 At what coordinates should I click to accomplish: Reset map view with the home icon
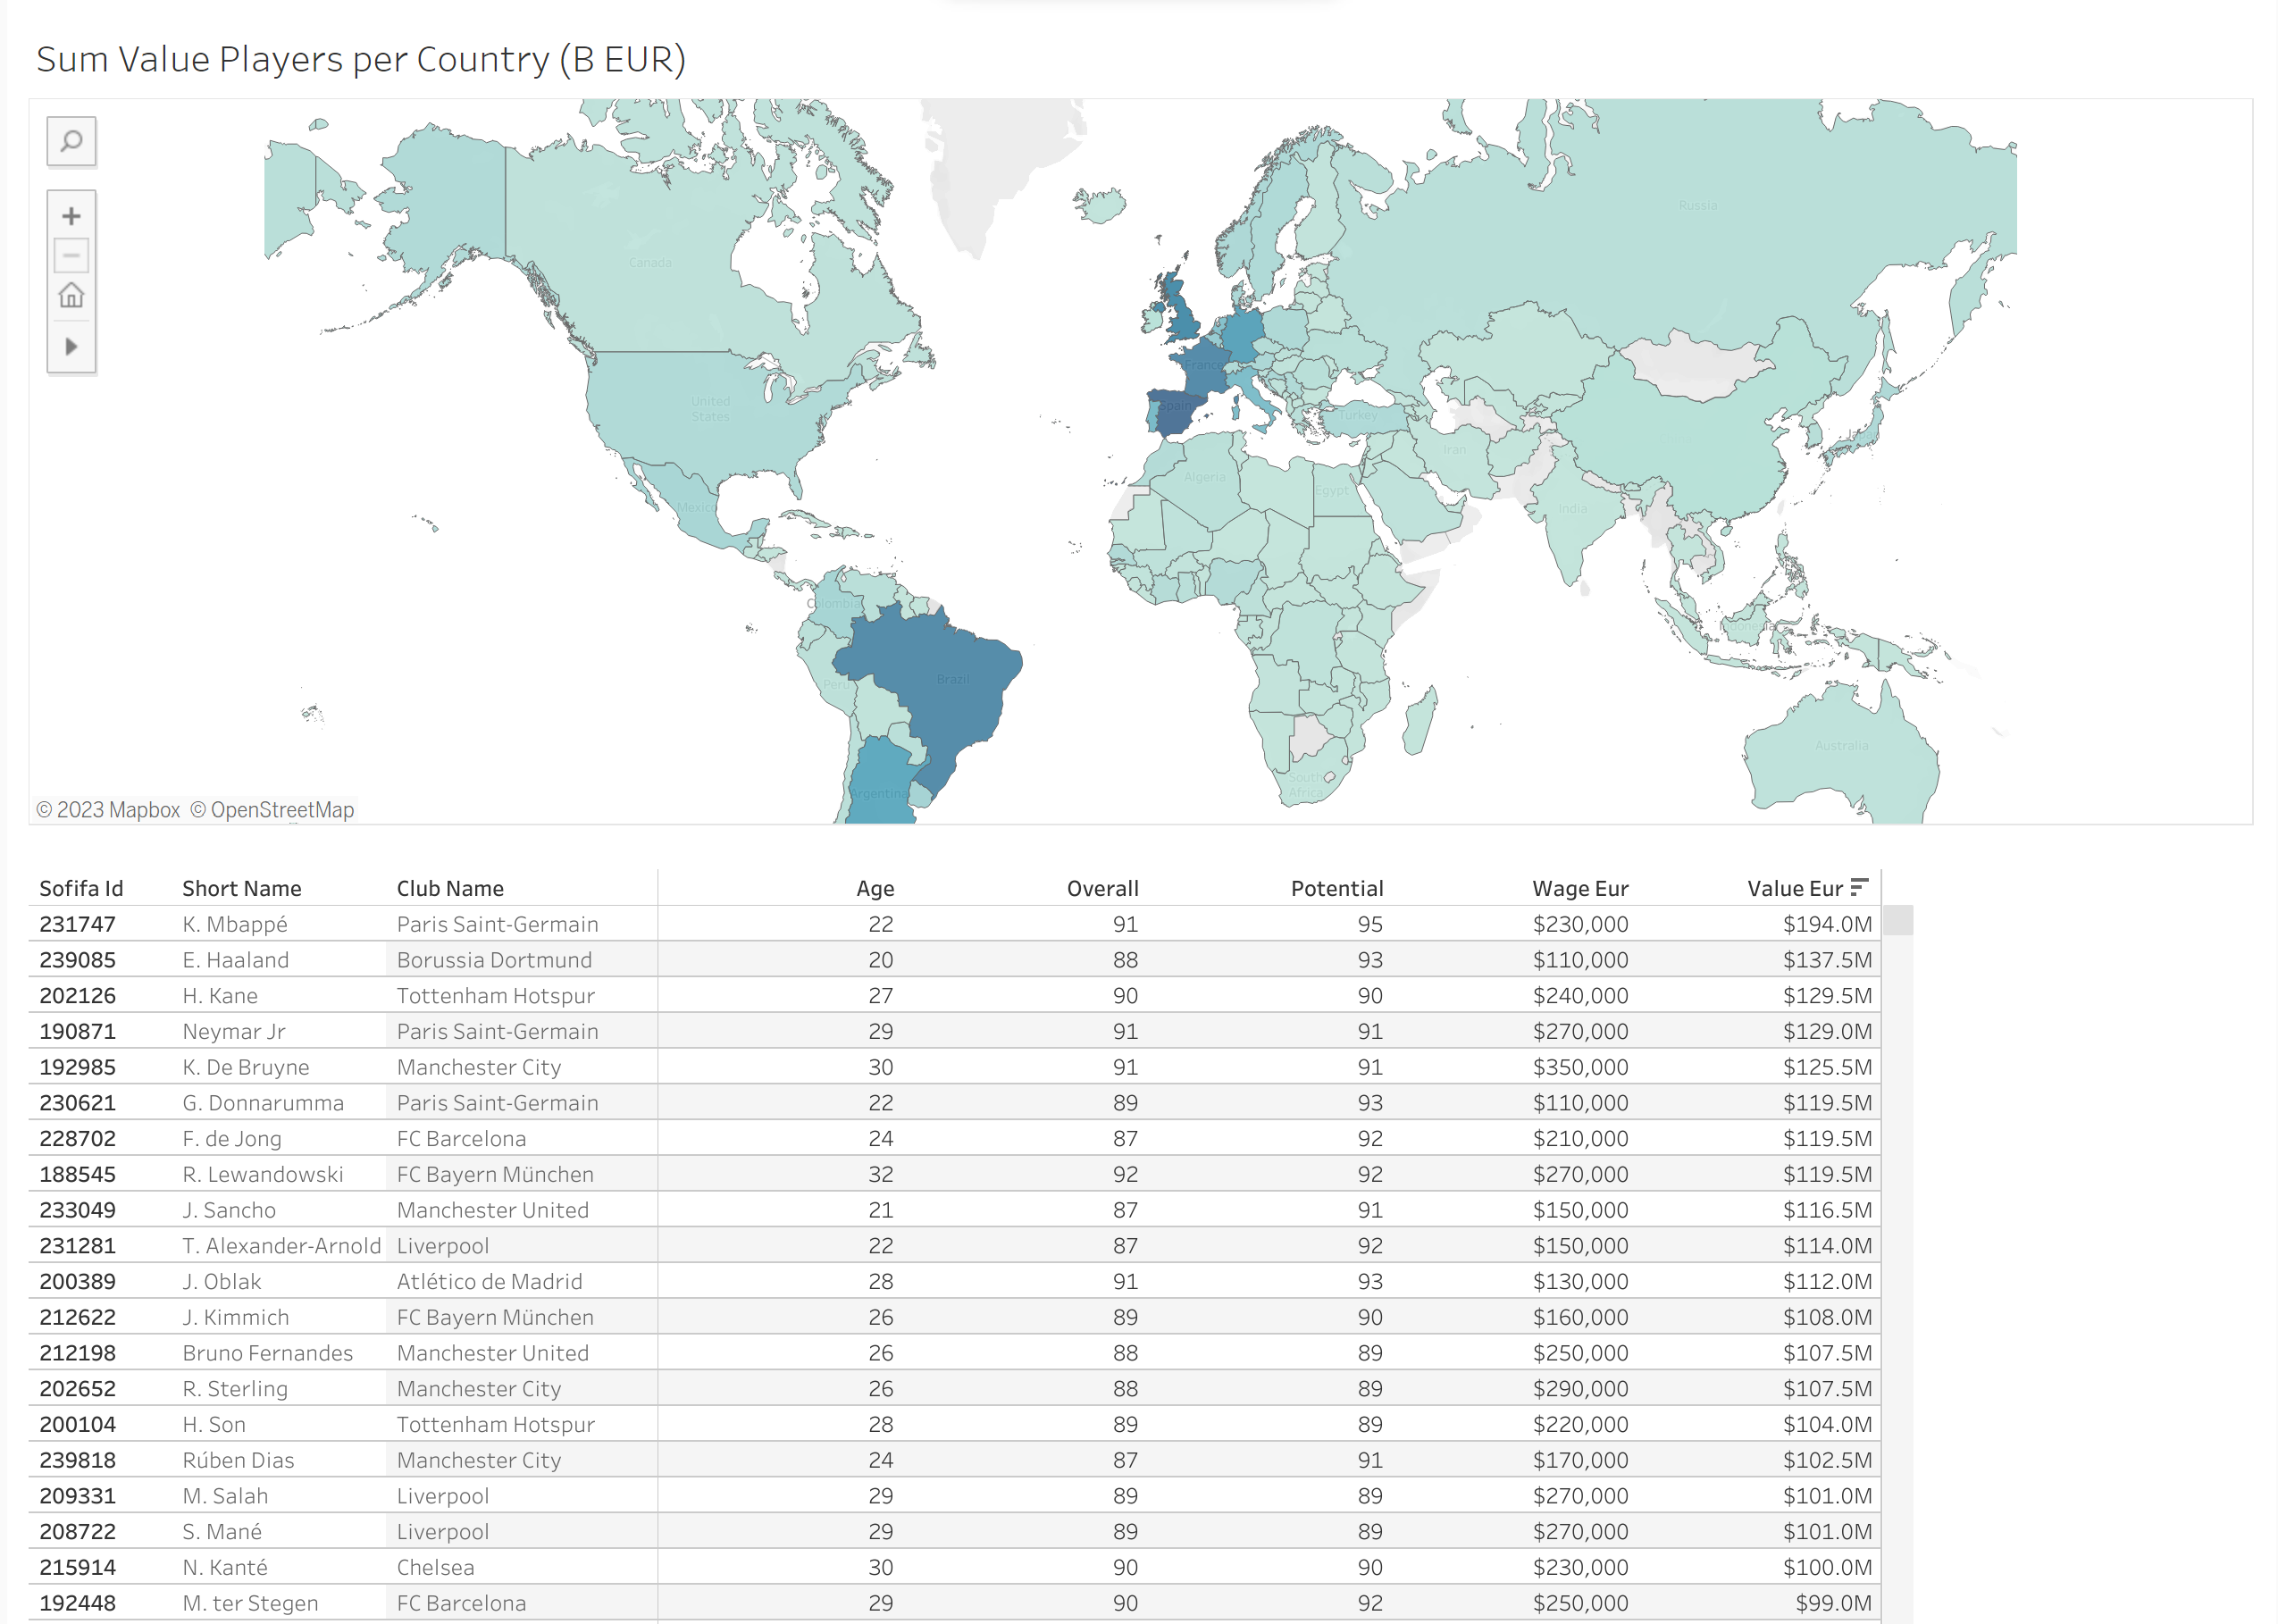click(71, 296)
